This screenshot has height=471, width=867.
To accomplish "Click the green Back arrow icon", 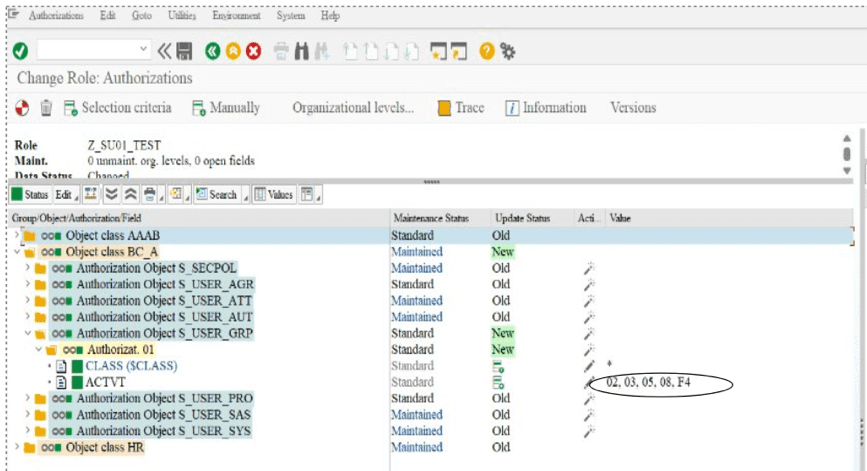I will pos(213,50).
